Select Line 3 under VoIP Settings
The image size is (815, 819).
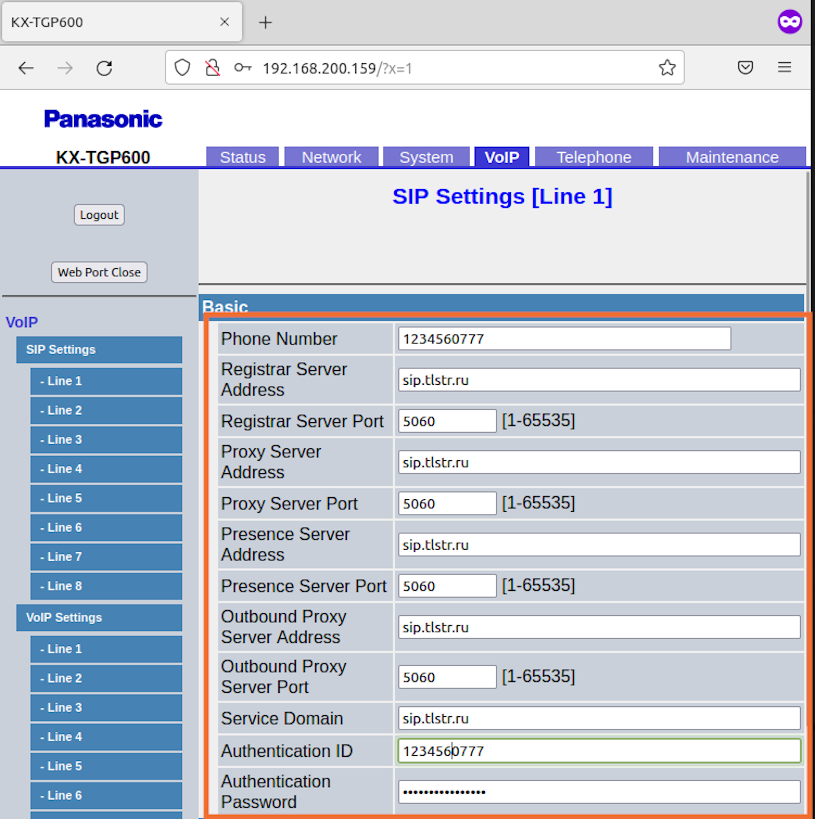coord(106,707)
